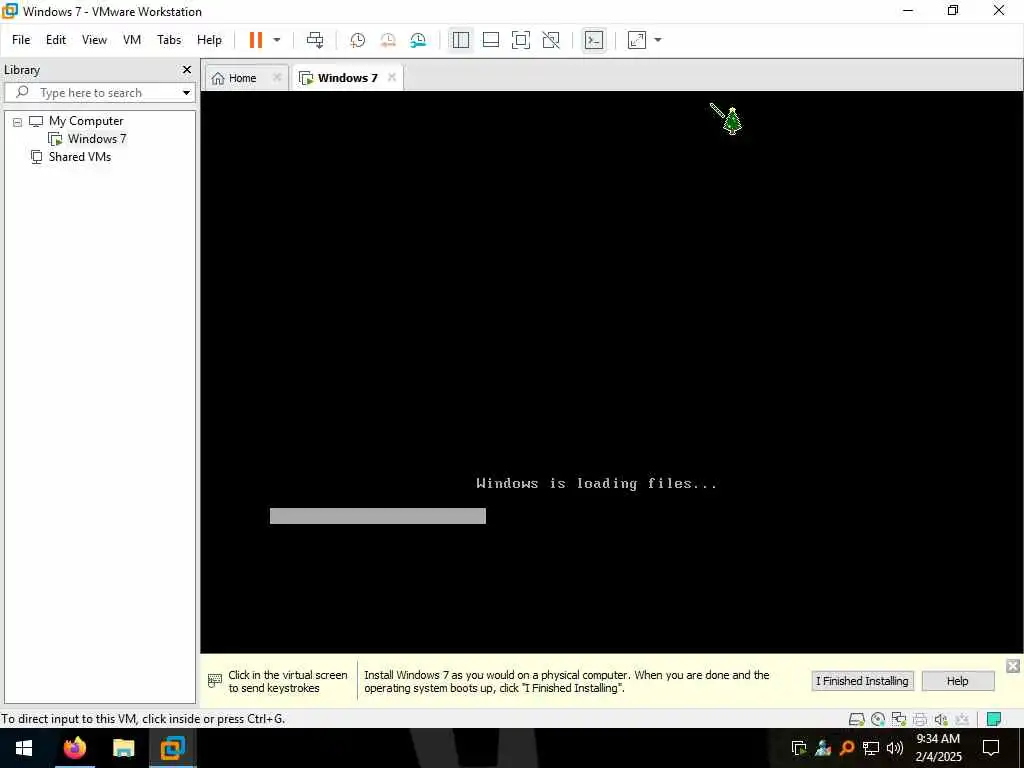Screen dimensions: 1024x768
Task: Close the Windows 7 tab
Action: click(x=392, y=77)
